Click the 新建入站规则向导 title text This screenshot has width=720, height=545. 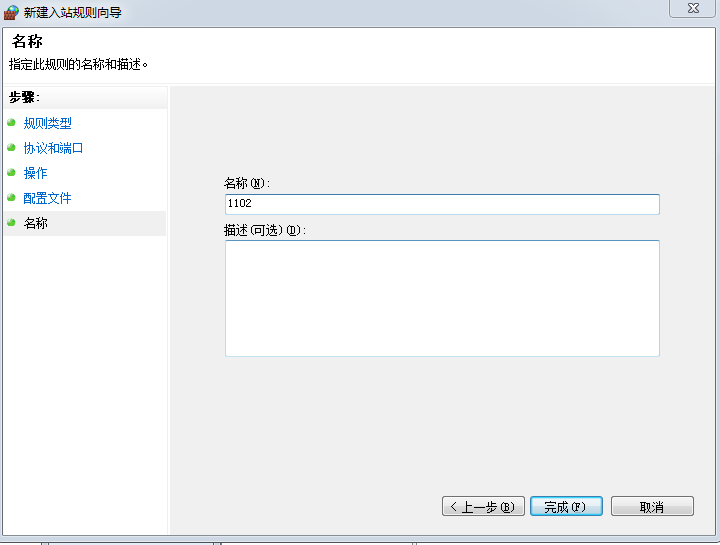point(73,12)
